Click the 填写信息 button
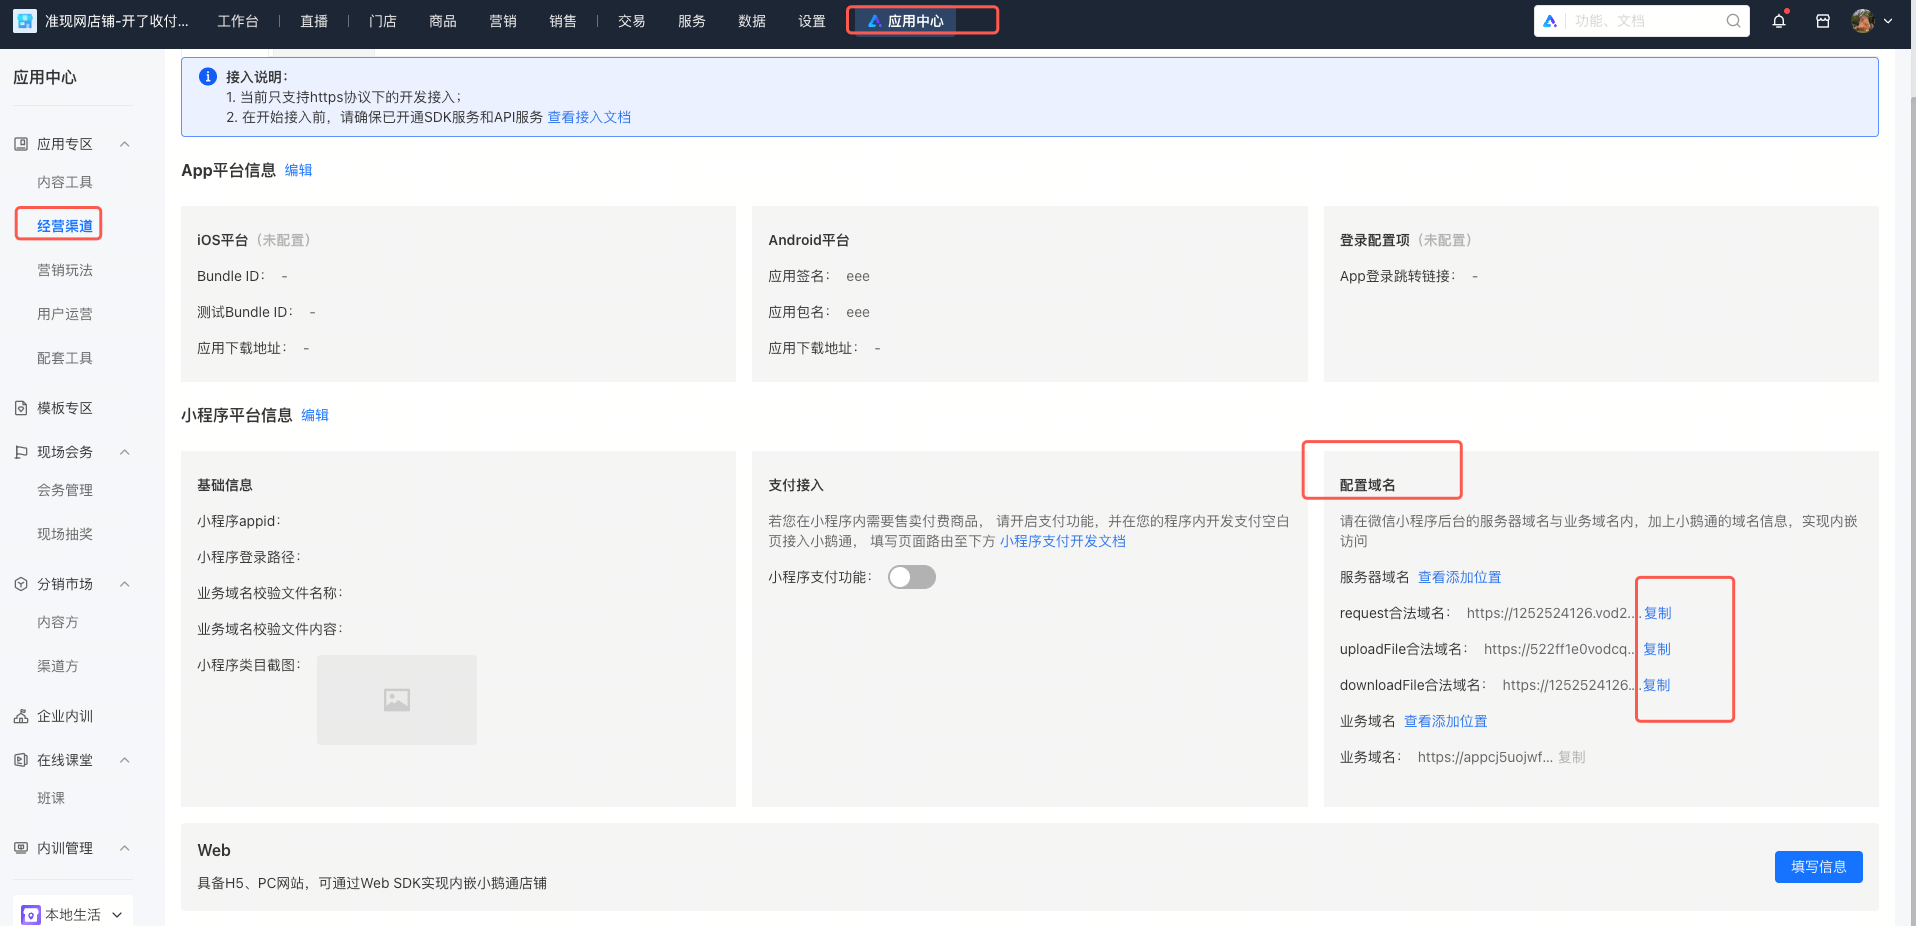Image resolution: width=1916 pixels, height=926 pixels. (1817, 867)
